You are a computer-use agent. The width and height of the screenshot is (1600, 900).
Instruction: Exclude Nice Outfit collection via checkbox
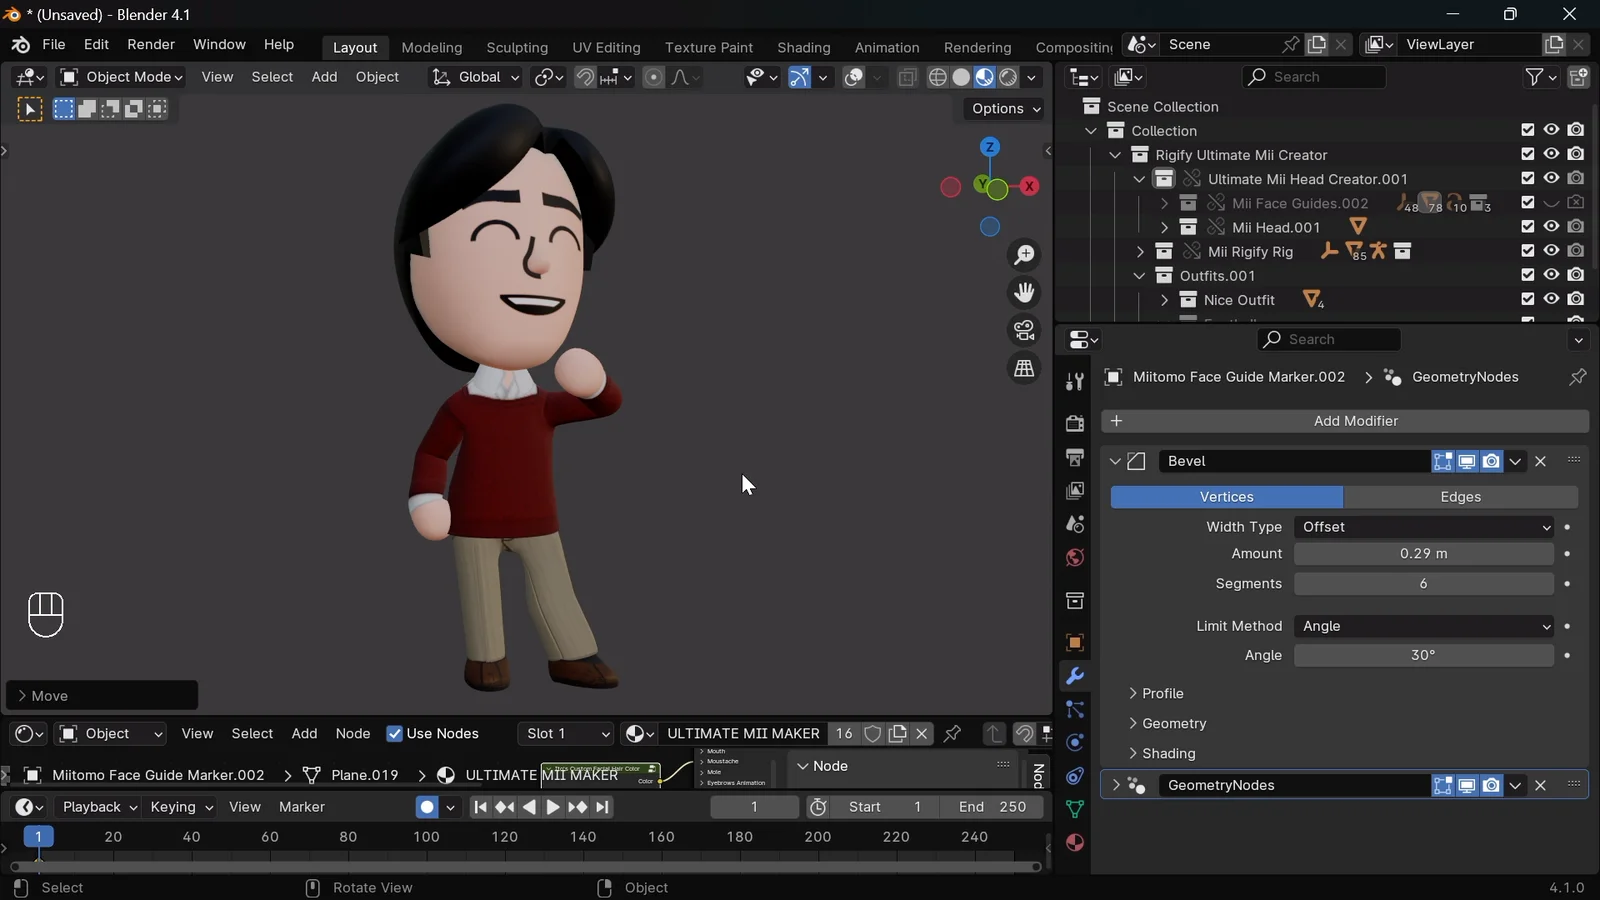pos(1527,299)
